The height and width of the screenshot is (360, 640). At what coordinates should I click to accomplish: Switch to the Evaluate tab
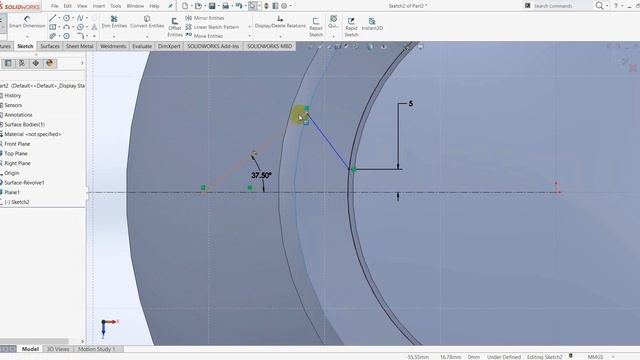[x=142, y=46]
